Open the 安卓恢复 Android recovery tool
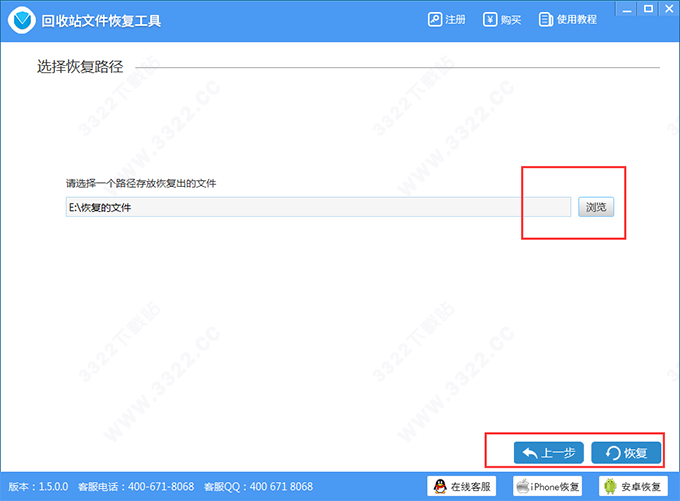Viewport: 680px width, 501px height. point(633,486)
